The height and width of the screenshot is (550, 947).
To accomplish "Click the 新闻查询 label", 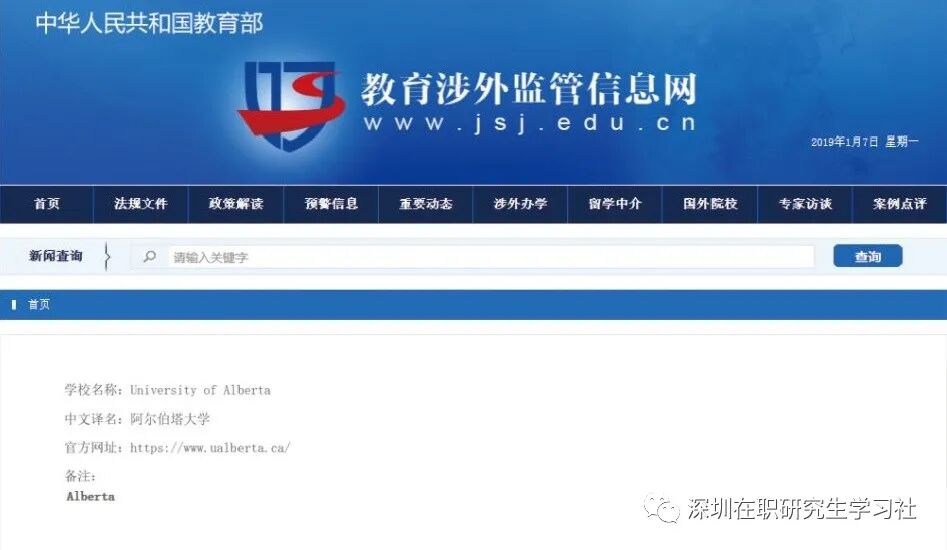I will pos(56,256).
